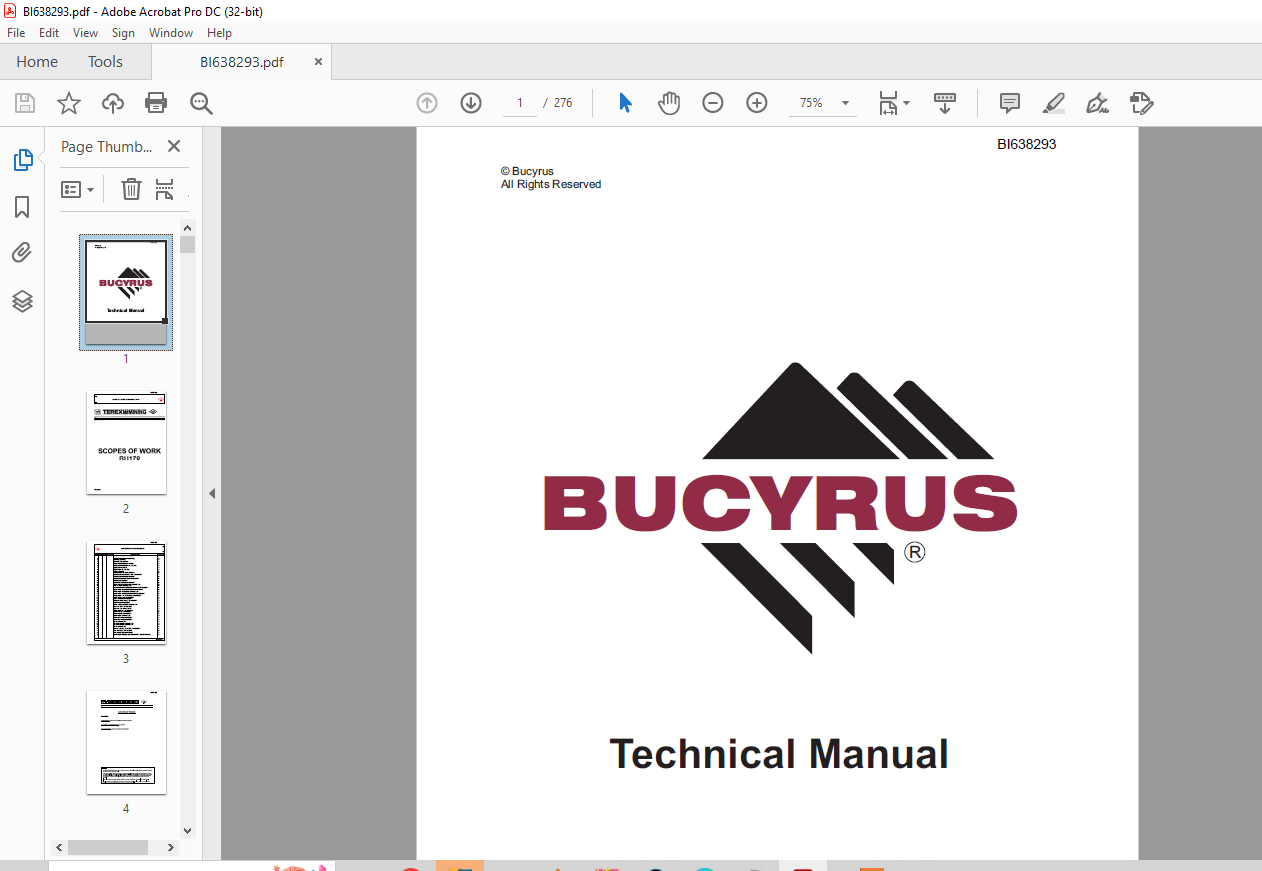Viewport: 1262px width, 871px height.
Task: Open the Bookmarks panel
Action: (x=22, y=207)
